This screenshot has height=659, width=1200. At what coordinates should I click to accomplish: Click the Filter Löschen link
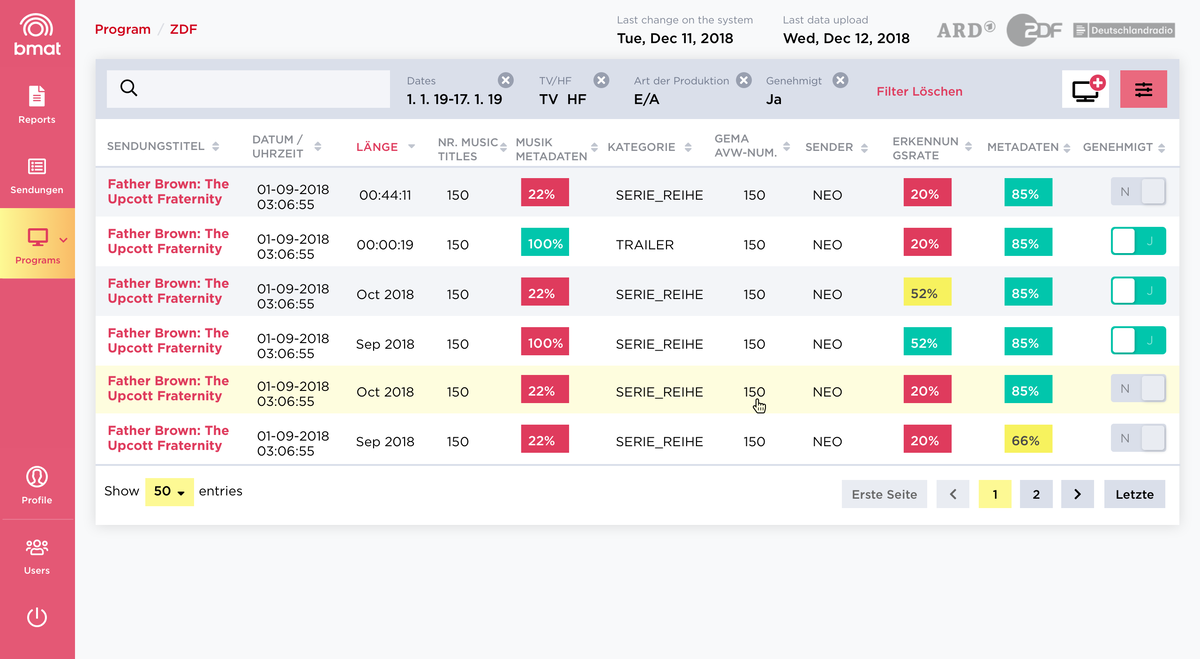[919, 89]
